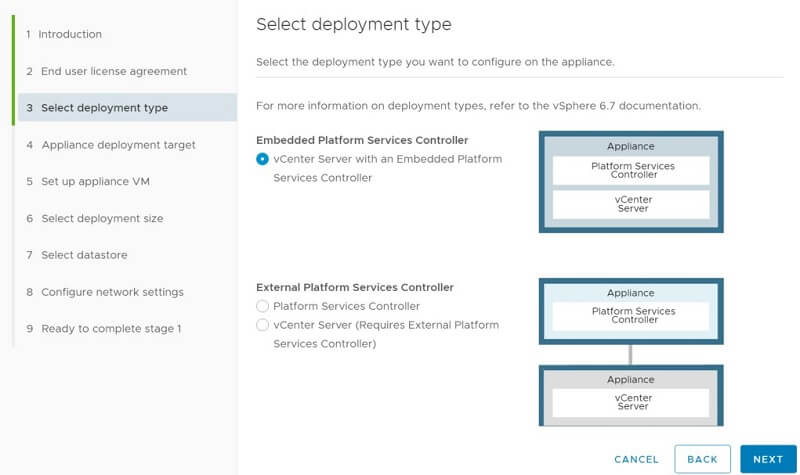Click the NEXT button
This screenshot has height=475, width=800.
tap(767, 459)
